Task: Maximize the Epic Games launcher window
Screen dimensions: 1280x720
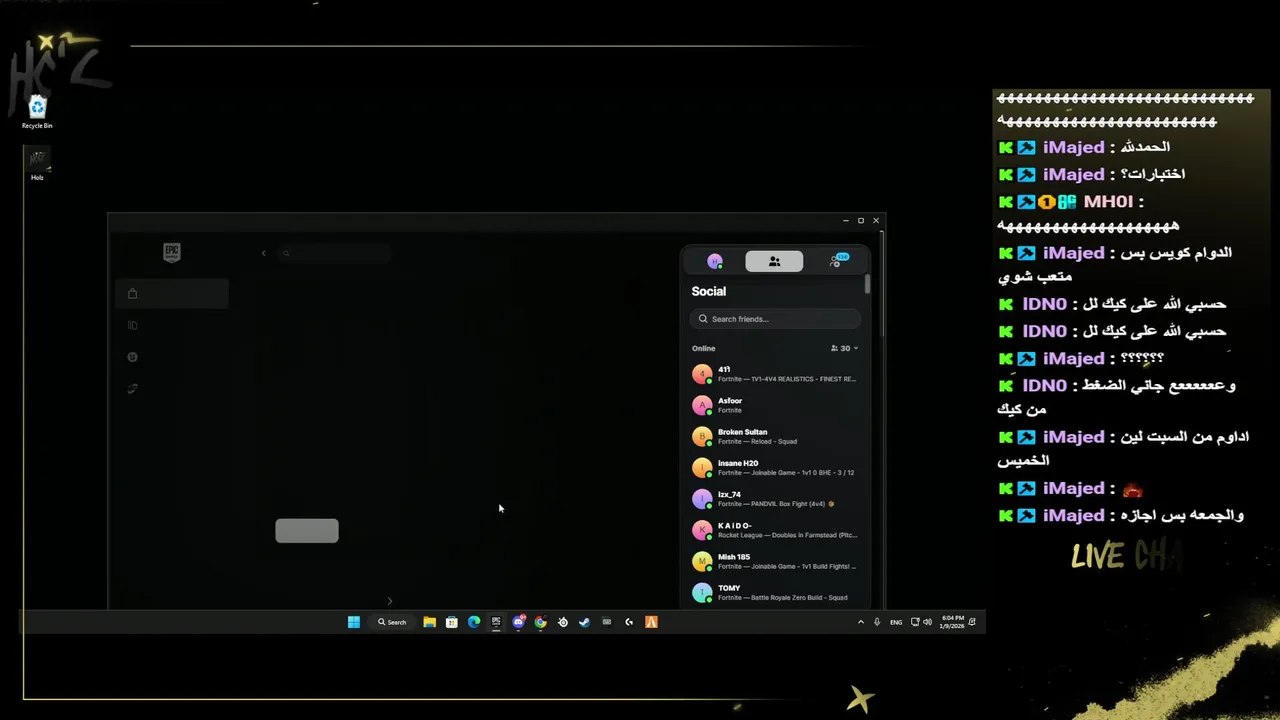Action: click(861, 220)
